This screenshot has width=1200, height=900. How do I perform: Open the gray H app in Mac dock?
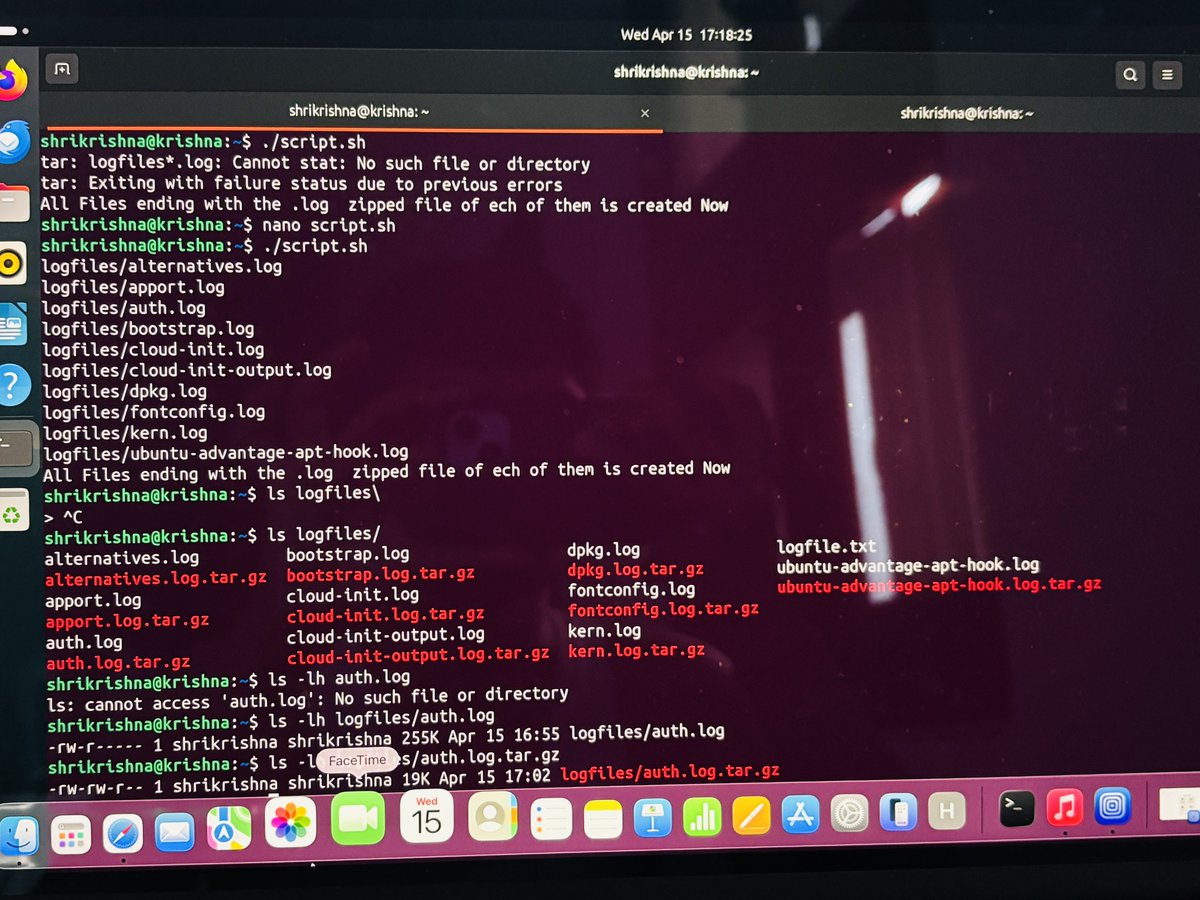tap(946, 809)
